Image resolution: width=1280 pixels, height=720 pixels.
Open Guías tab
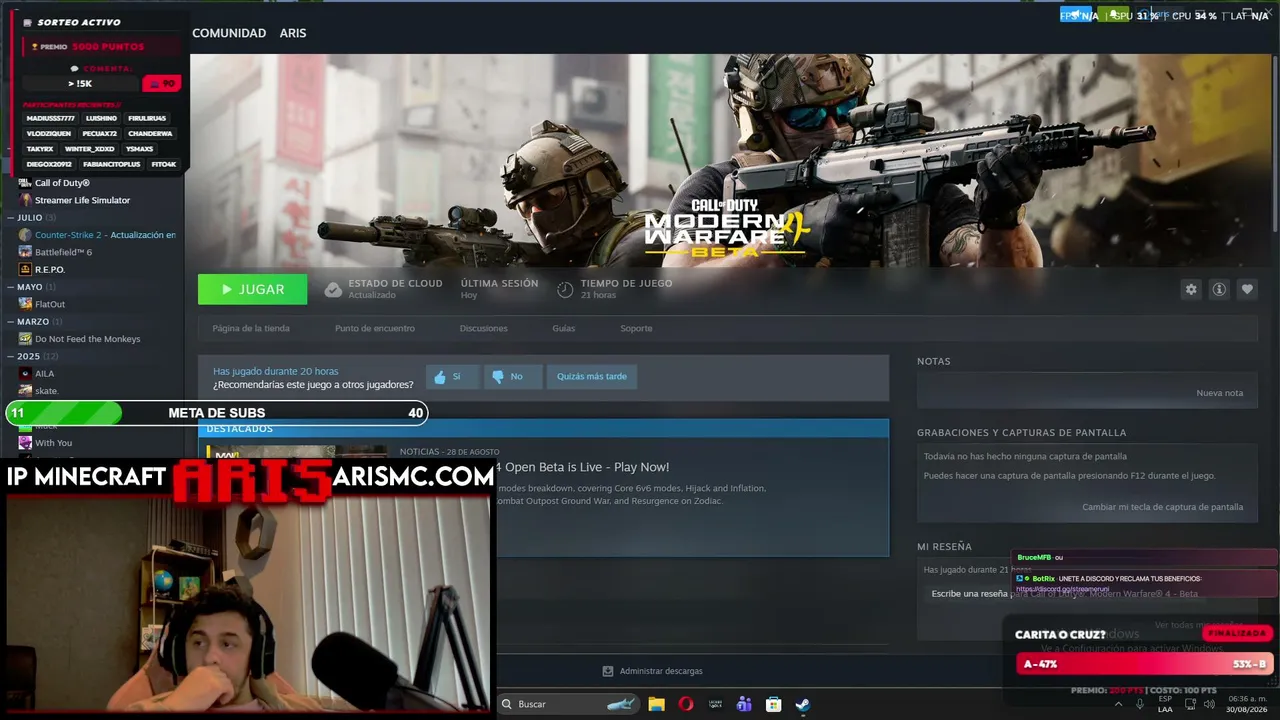point(563,328)
